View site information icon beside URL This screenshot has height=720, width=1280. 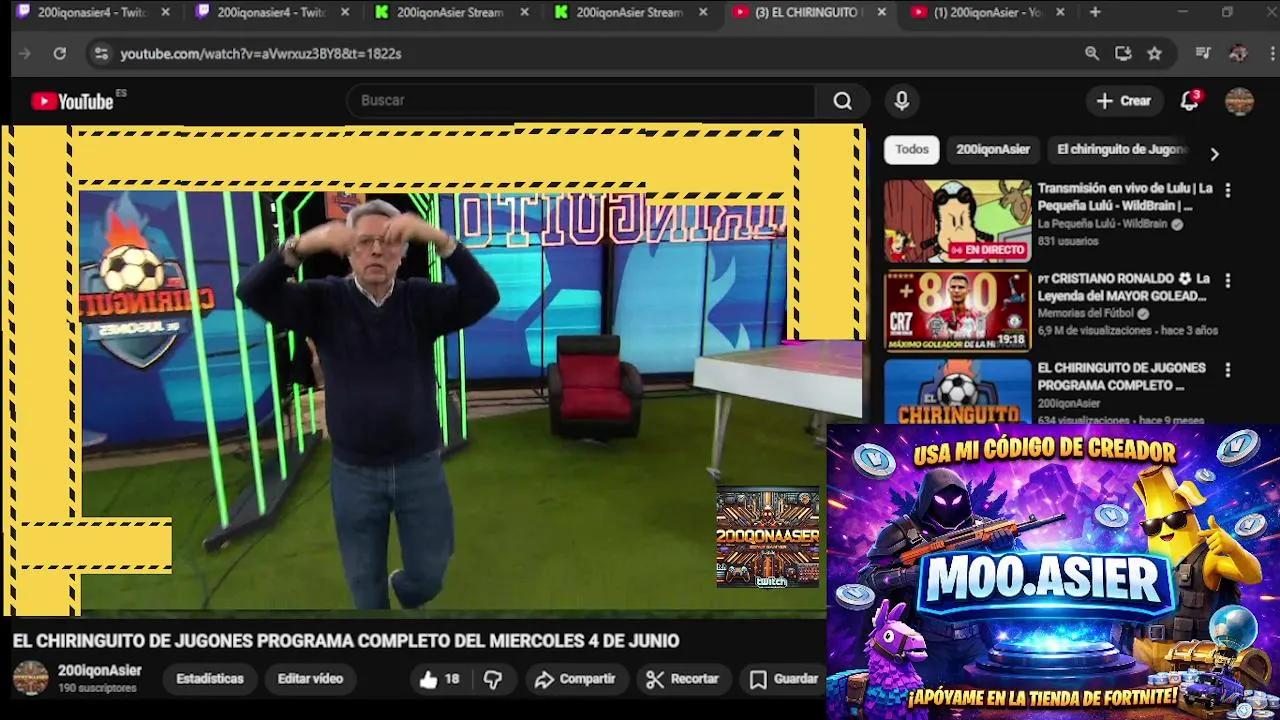click(100, 54)
